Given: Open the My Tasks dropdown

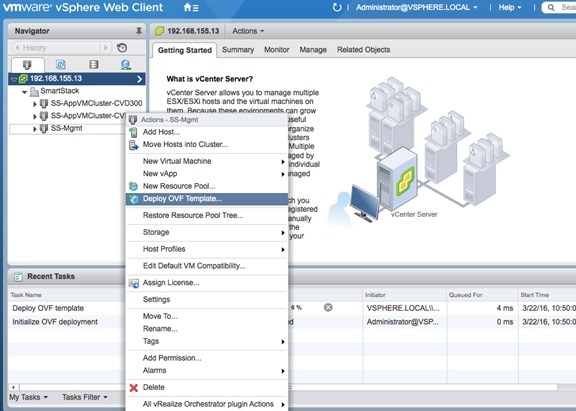Looking at the screenshot, I should point(28,397).
